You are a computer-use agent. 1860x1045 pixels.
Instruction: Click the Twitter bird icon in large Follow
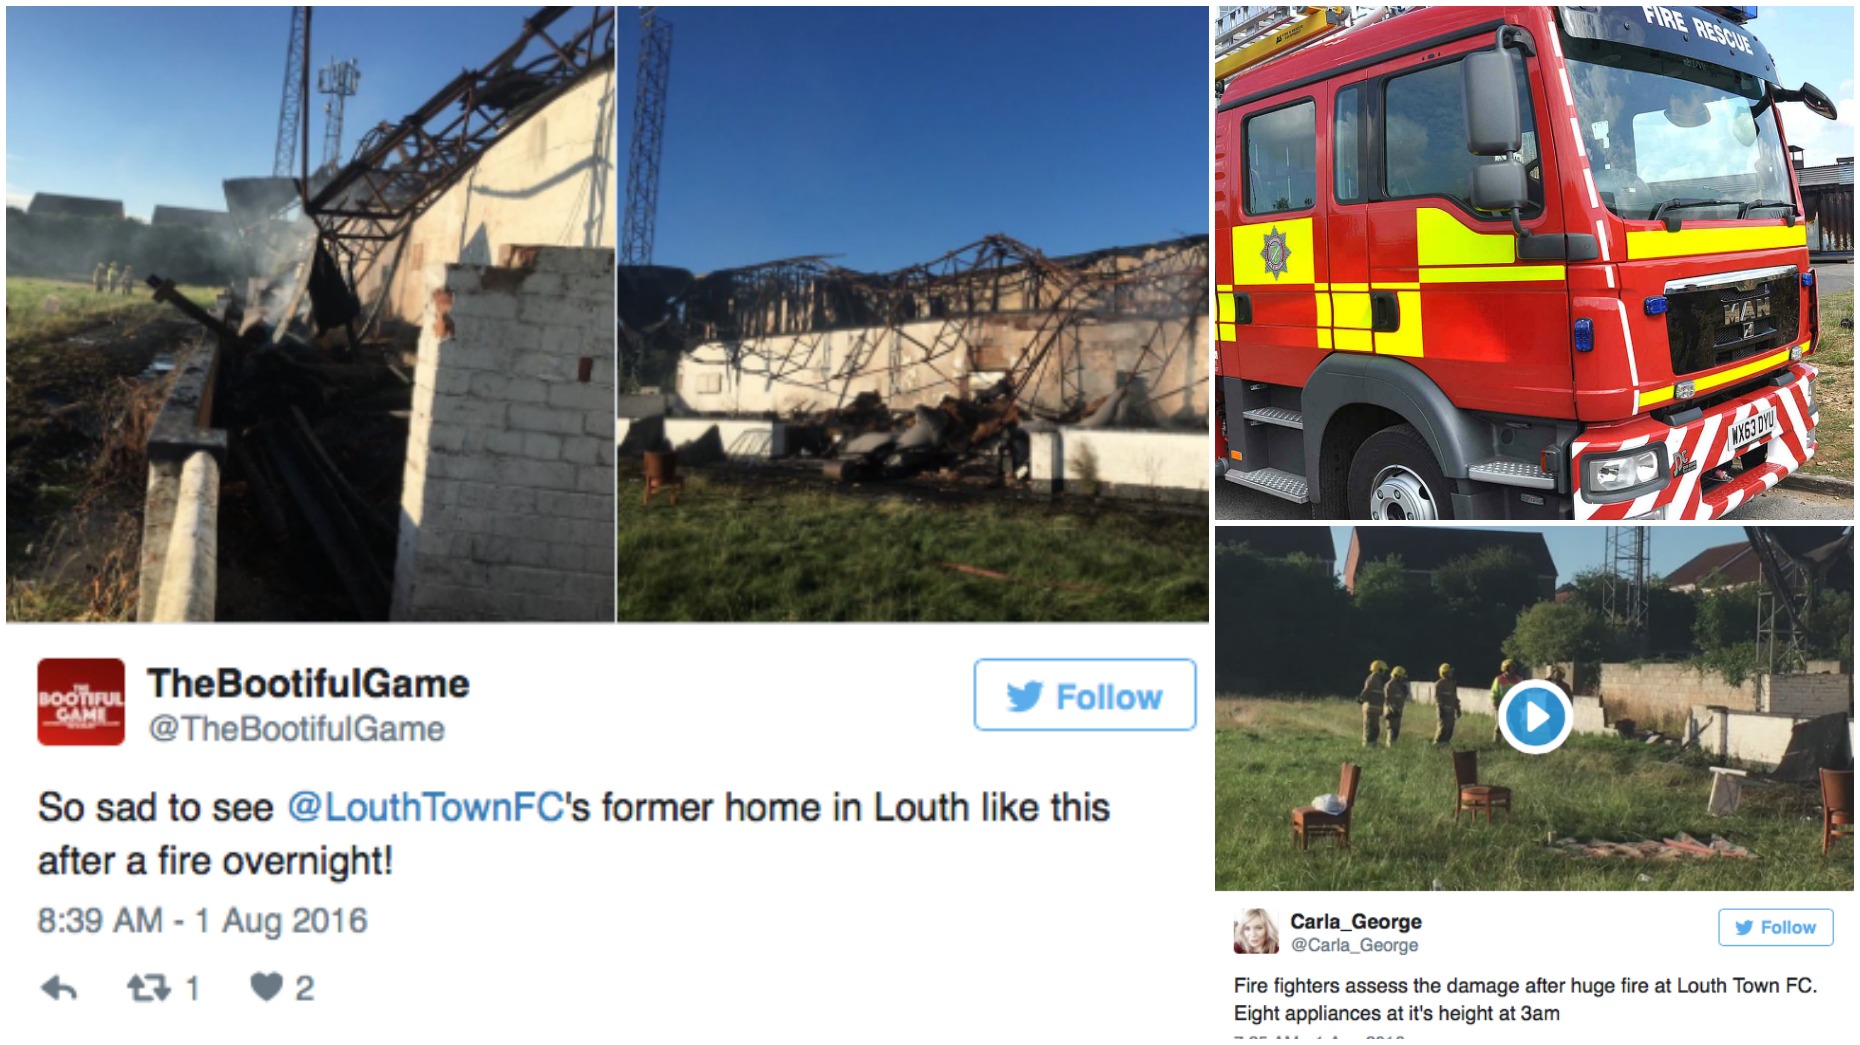pyautogui.click(x=1025, y=696)
